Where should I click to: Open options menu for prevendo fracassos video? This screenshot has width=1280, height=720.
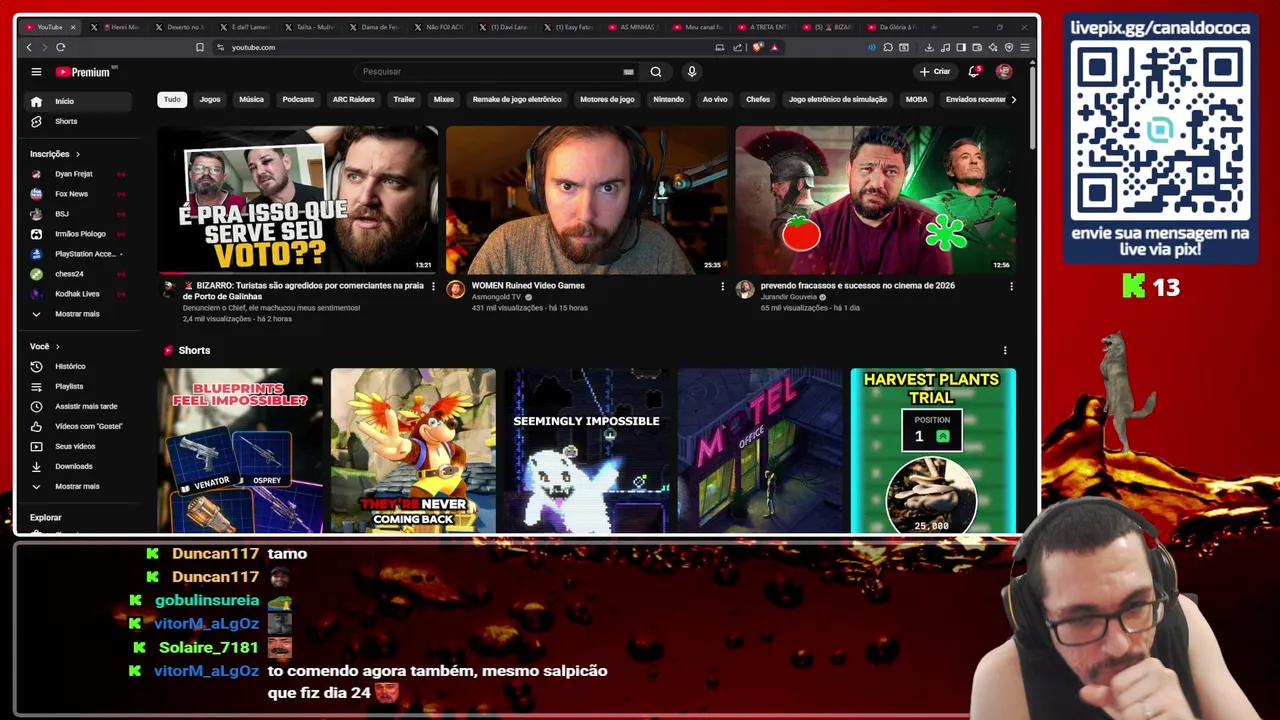[x=1011, y=287]
